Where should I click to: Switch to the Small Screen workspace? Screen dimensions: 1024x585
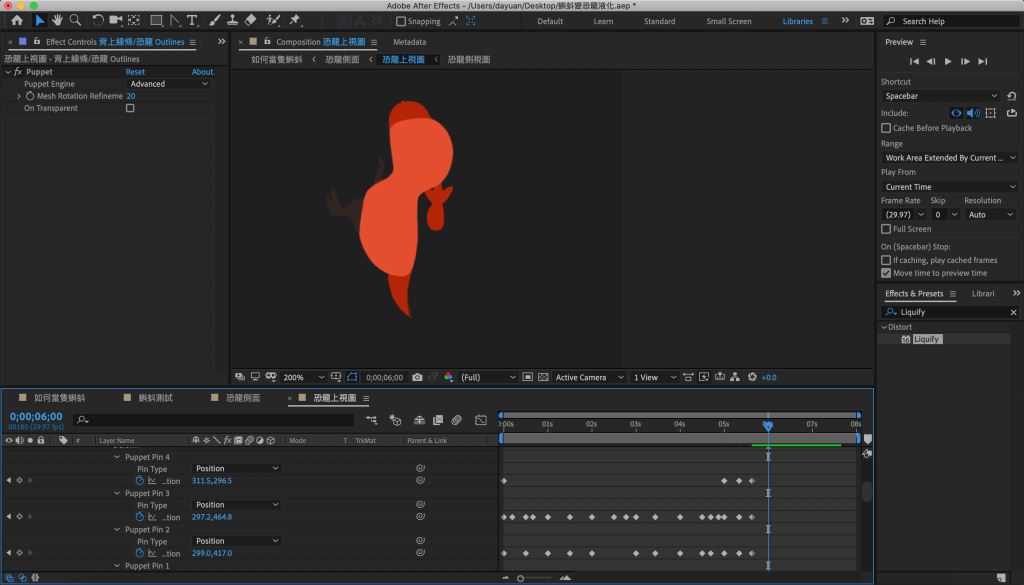[728, 22]
